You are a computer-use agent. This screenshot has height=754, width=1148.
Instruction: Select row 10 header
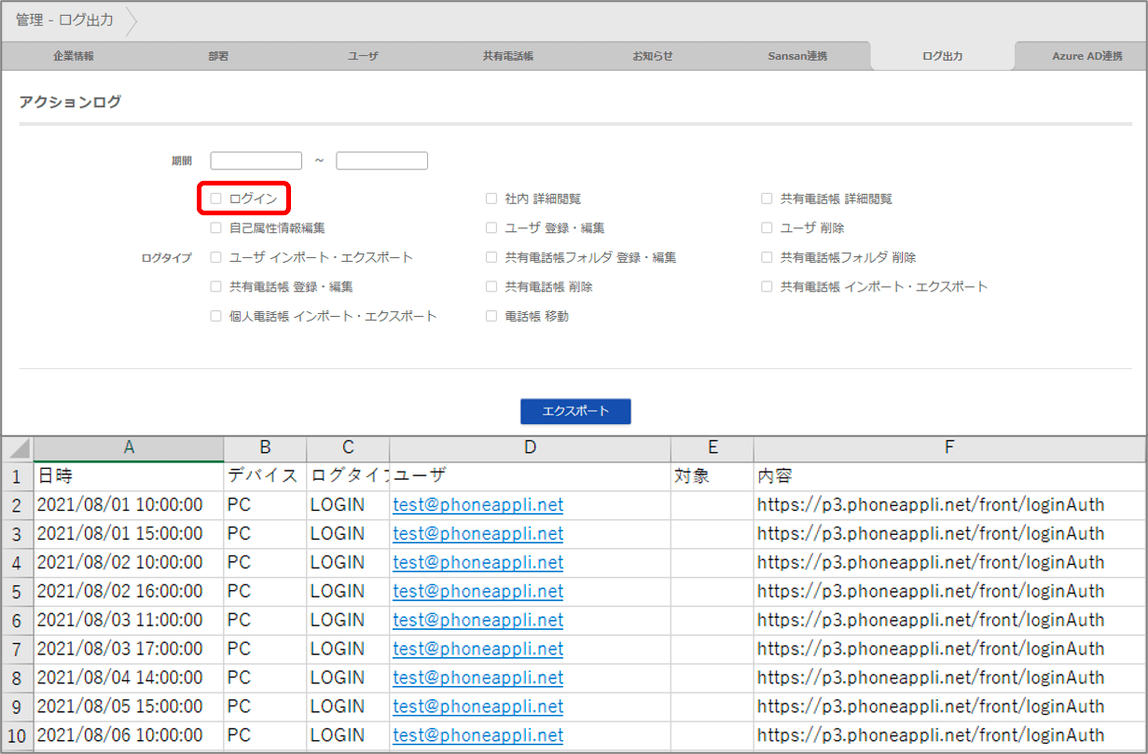17,736
